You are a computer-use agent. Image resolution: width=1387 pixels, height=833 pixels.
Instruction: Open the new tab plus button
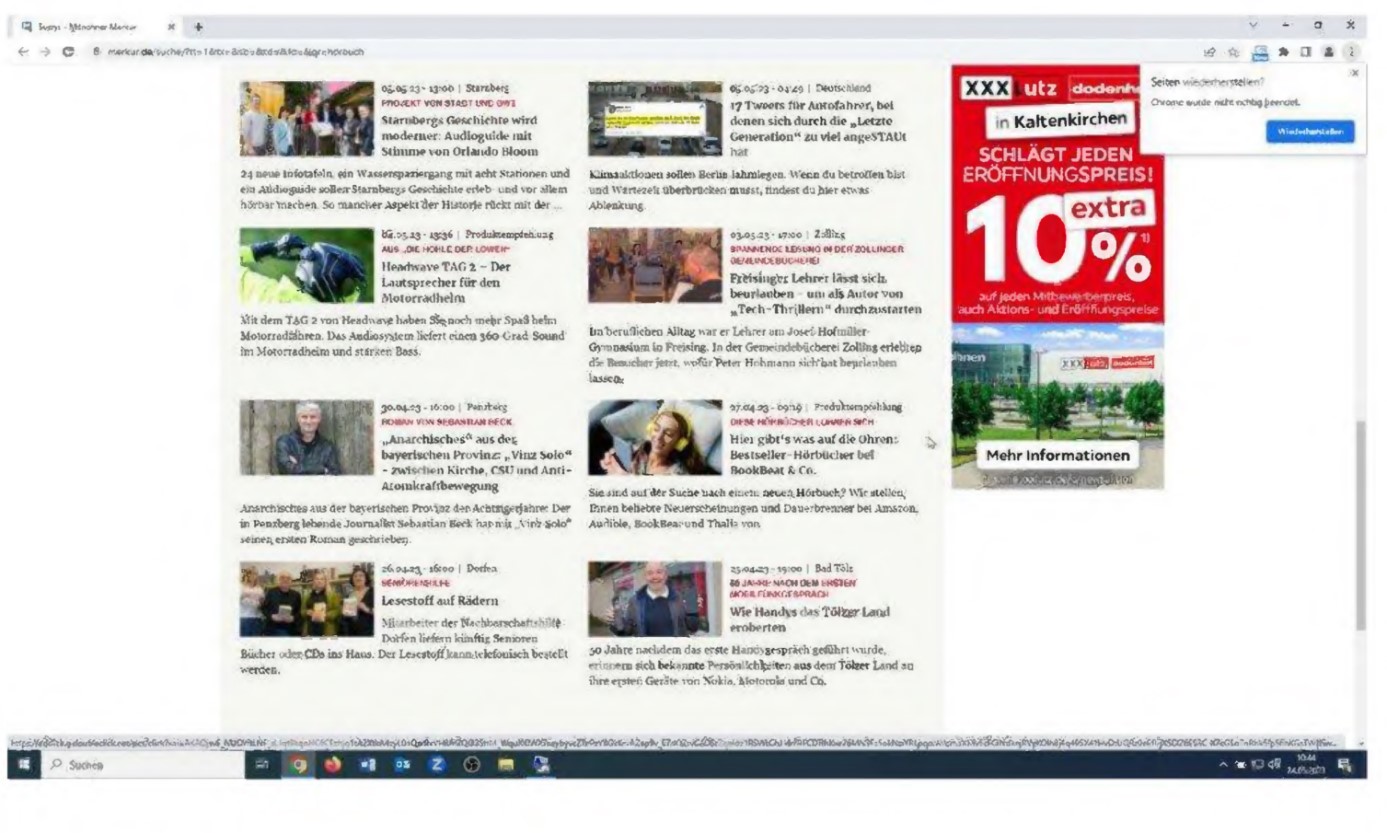[198, 25]
